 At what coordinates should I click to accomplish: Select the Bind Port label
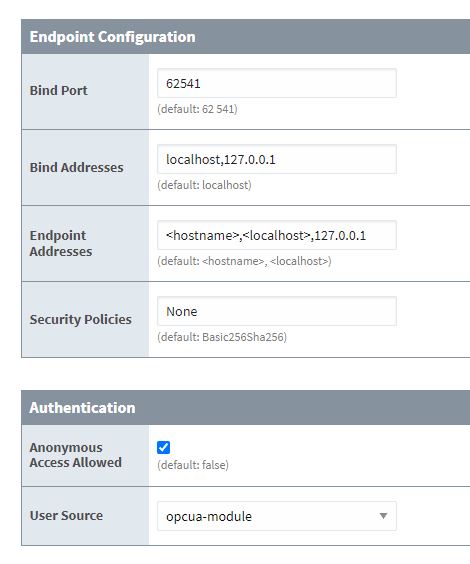coord(58,90)
